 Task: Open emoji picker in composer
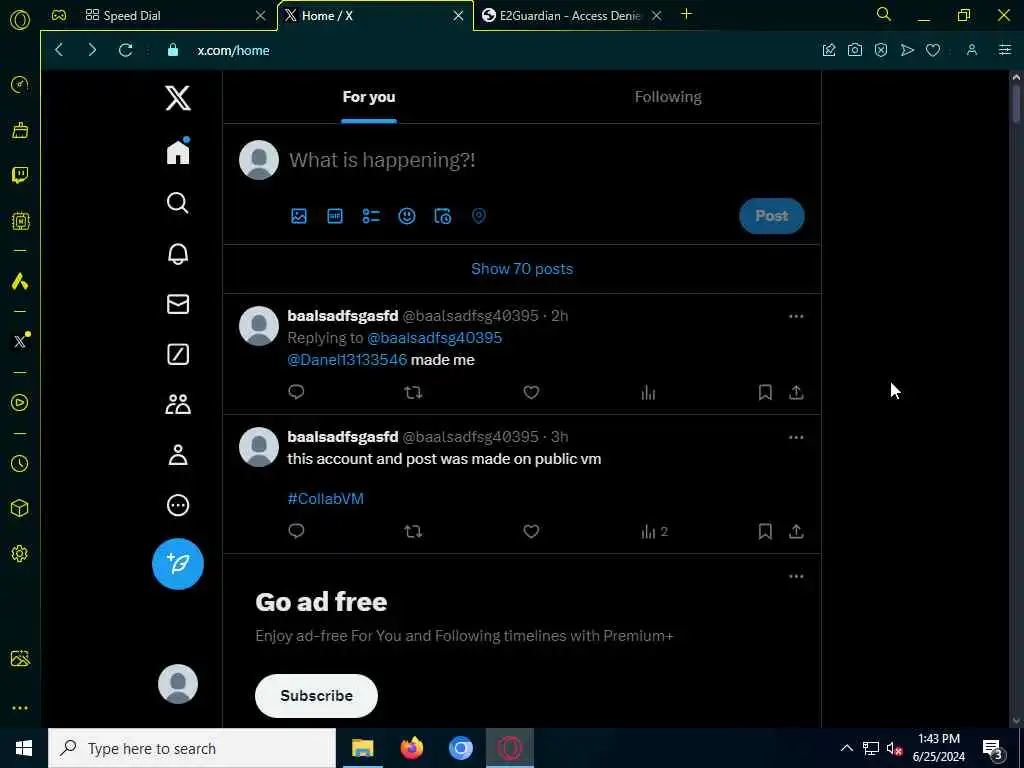pyautogui.click(x=407, y=216)
